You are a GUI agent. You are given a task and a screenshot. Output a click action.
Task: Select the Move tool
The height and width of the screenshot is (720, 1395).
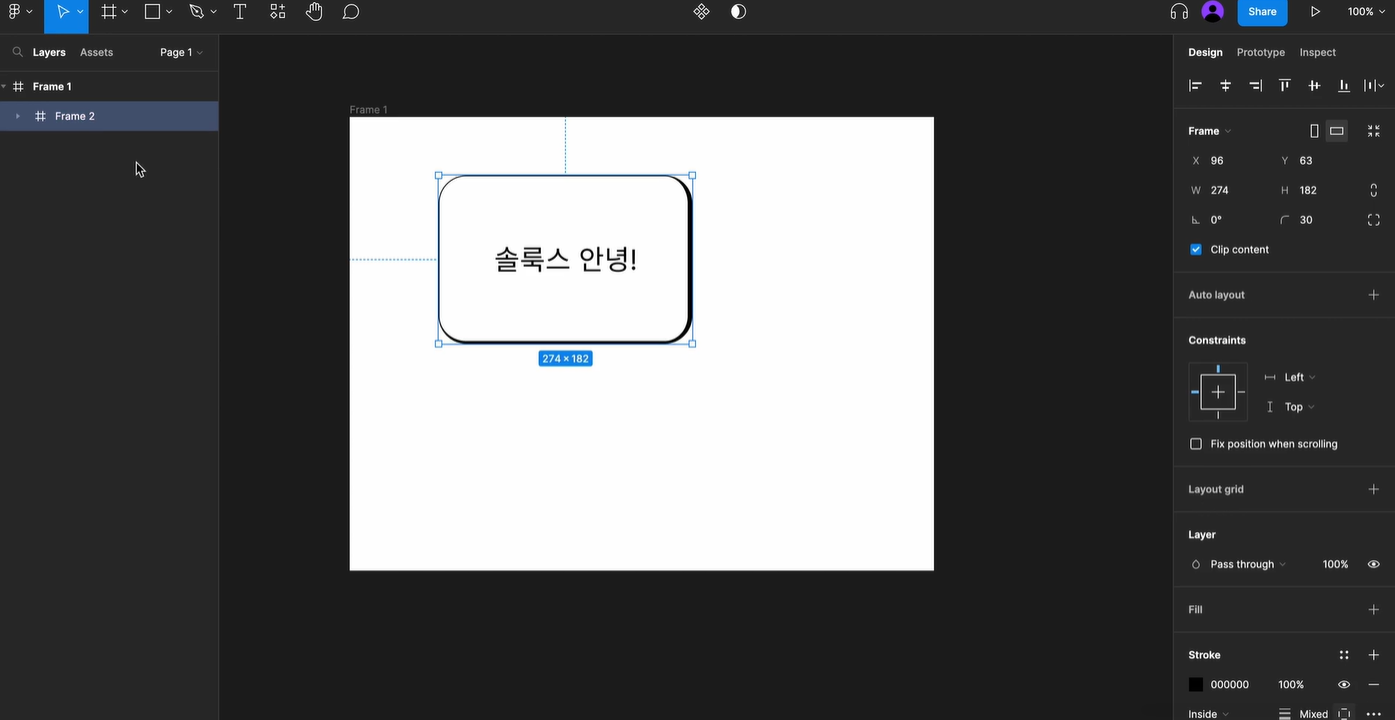click(x=63, y=12)
